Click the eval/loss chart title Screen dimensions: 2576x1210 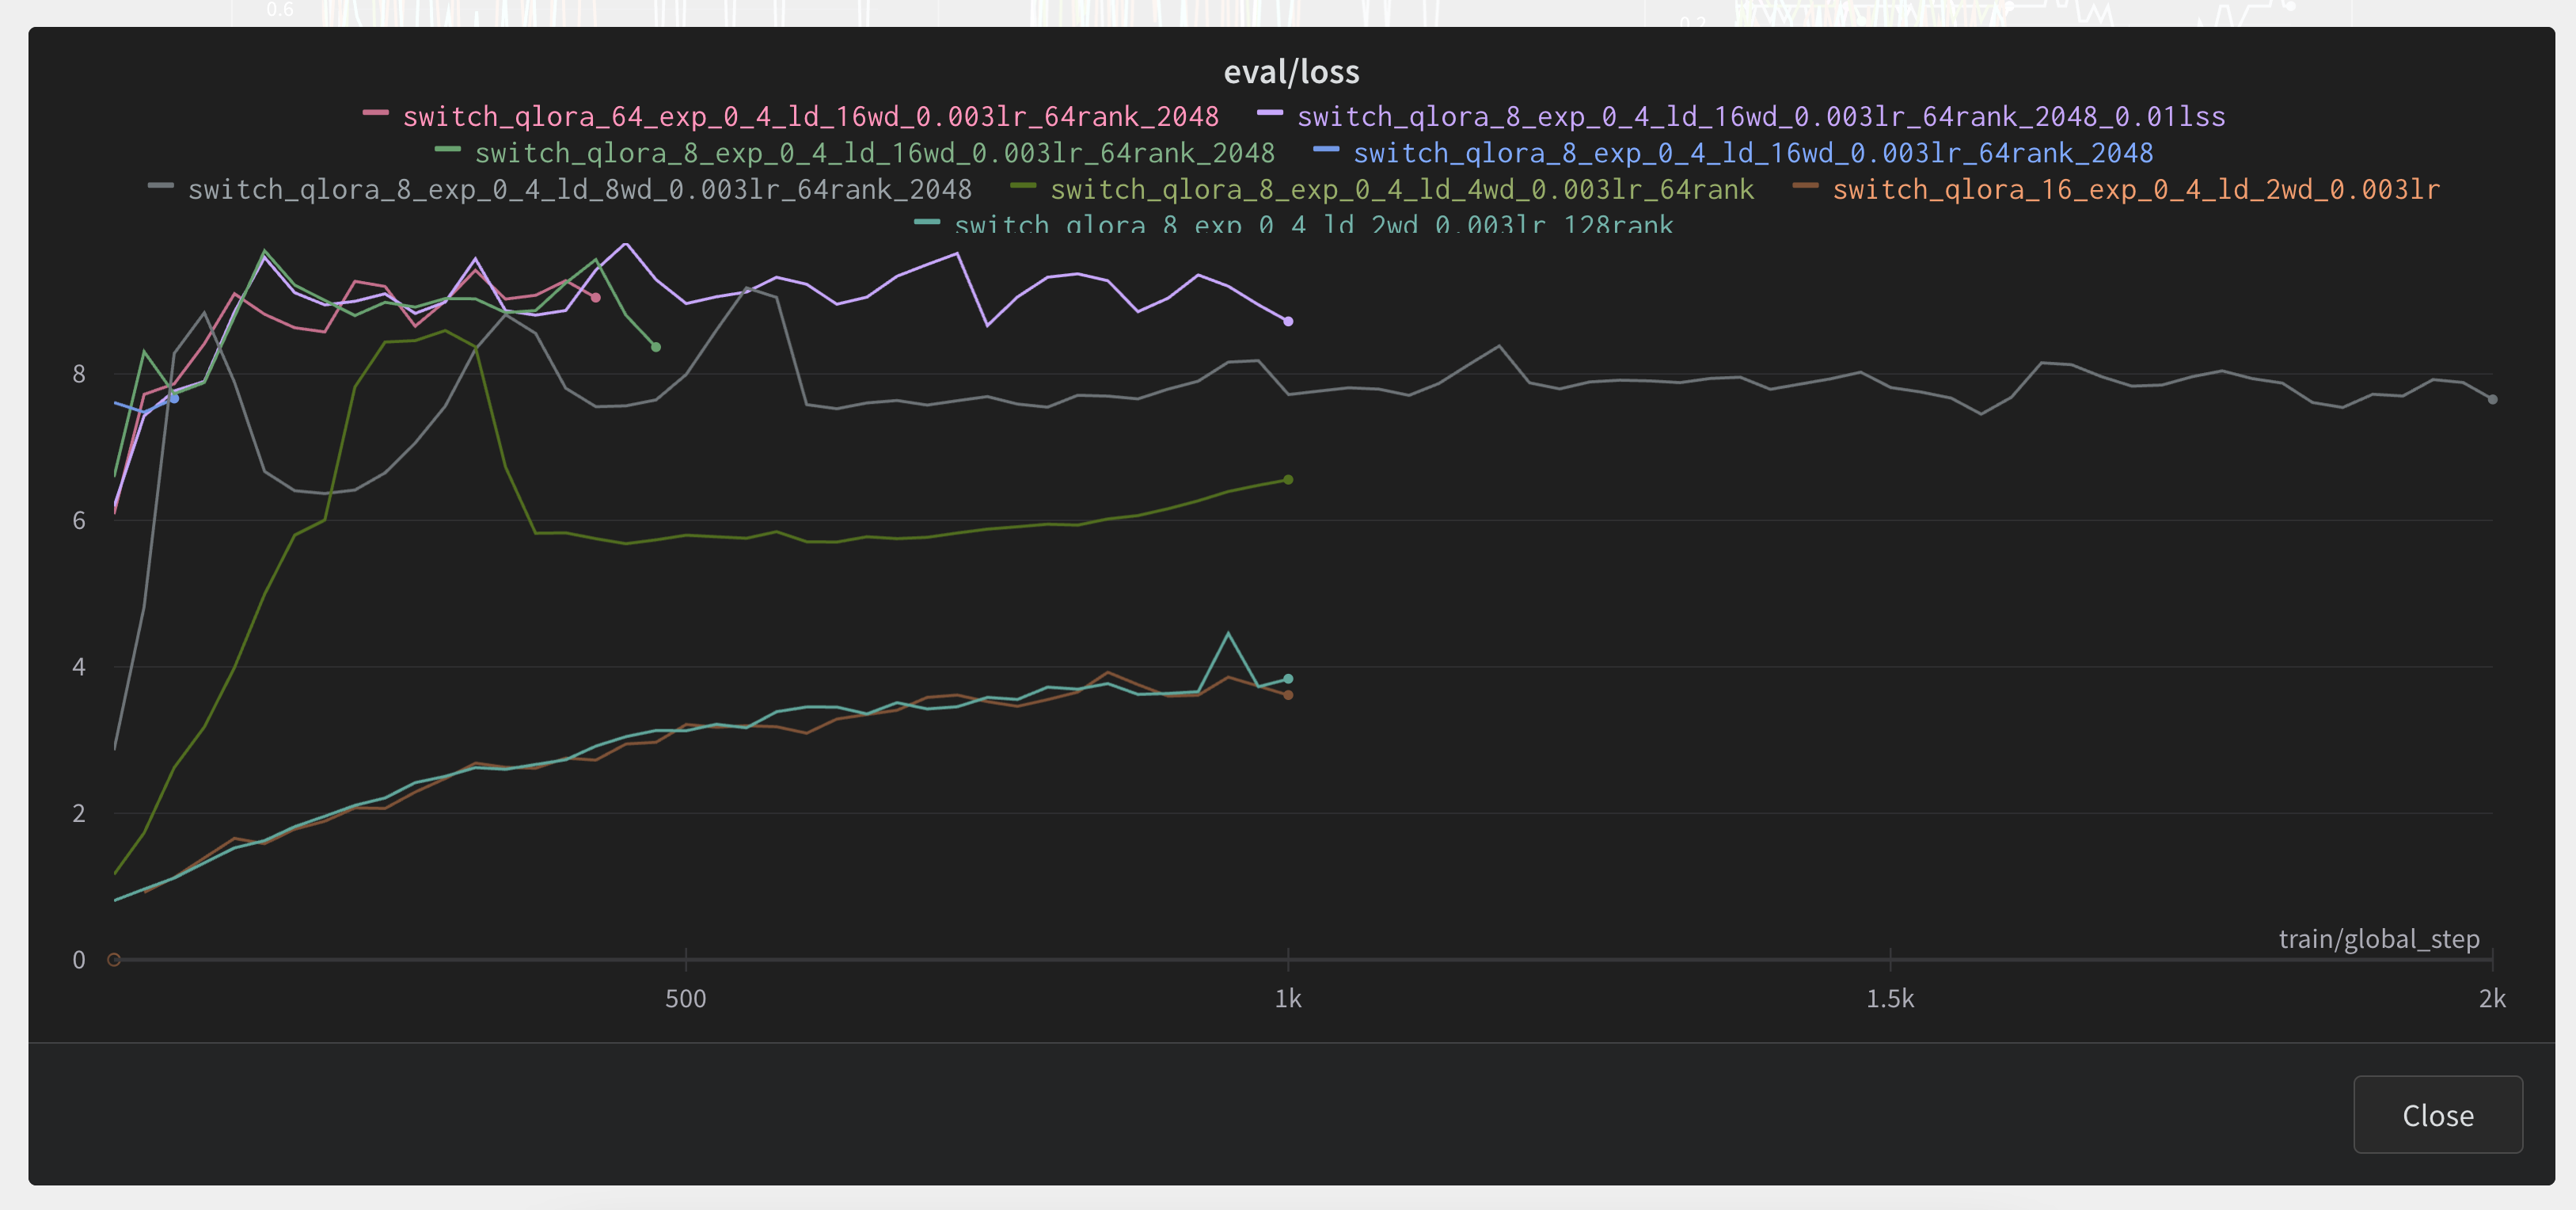[1291, 72]
